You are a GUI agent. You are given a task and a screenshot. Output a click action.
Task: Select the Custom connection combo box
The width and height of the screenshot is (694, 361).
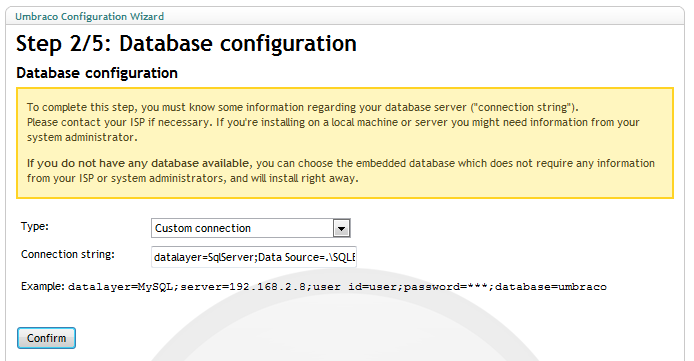[x=251, y=228]
